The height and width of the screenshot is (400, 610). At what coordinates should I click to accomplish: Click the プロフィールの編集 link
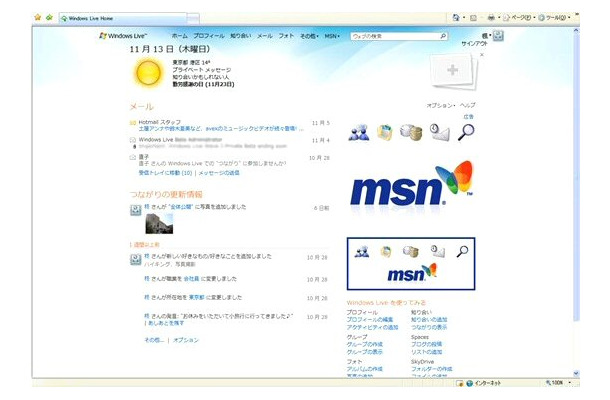(370, 320)
